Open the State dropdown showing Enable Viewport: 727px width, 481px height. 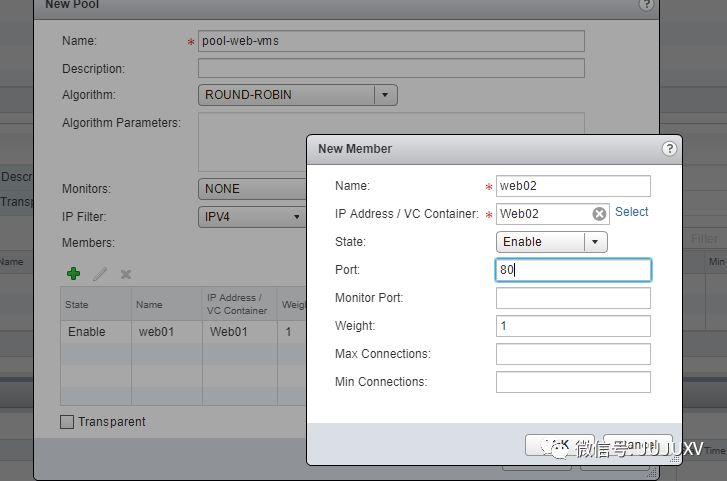pos(595,241)
